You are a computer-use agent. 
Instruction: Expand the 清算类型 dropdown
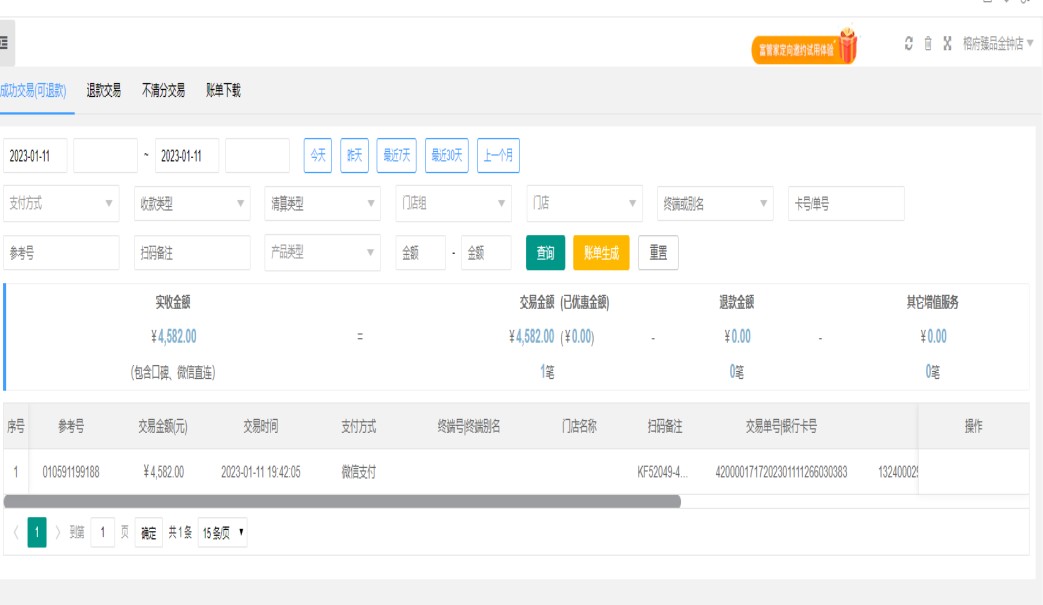click(x=322, y=204)
